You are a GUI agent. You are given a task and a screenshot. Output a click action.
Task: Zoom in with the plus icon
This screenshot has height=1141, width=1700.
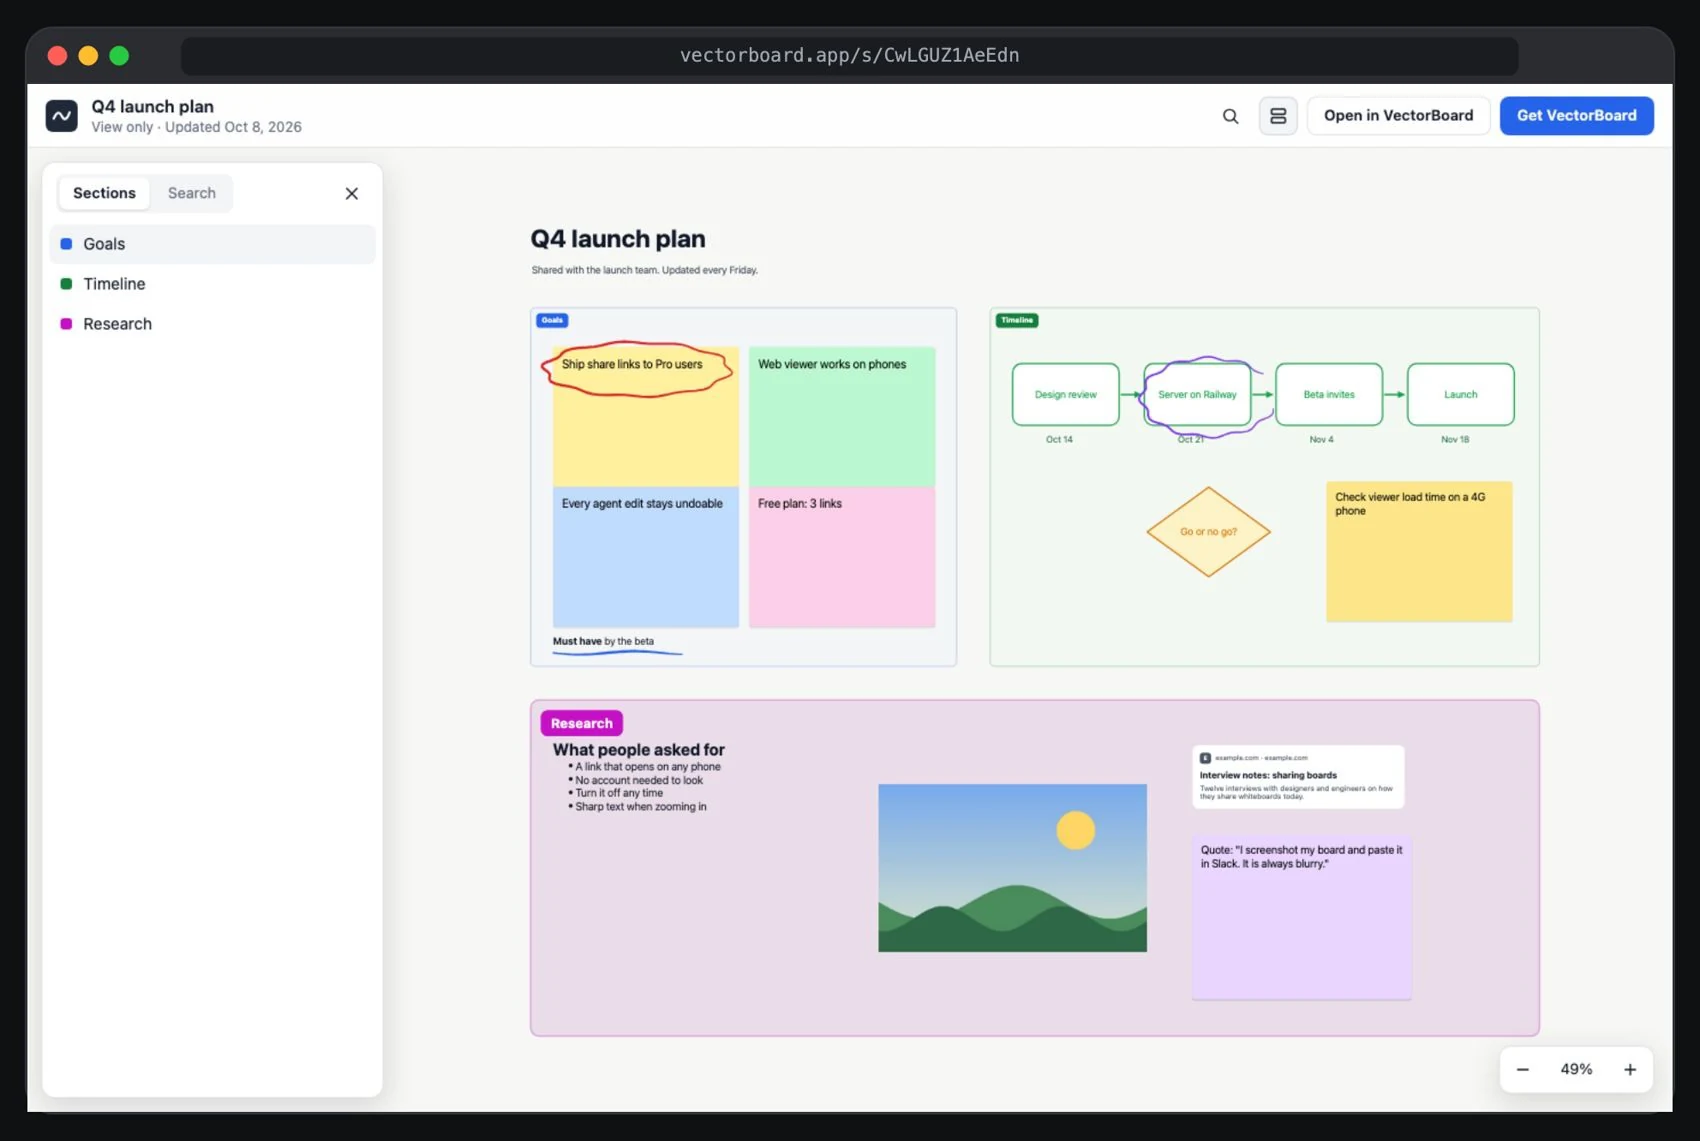1630,1070
